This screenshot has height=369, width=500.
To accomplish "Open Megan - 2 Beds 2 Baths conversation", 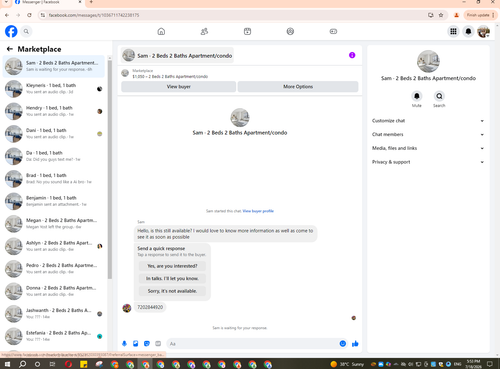I will (x=54, y=224).
